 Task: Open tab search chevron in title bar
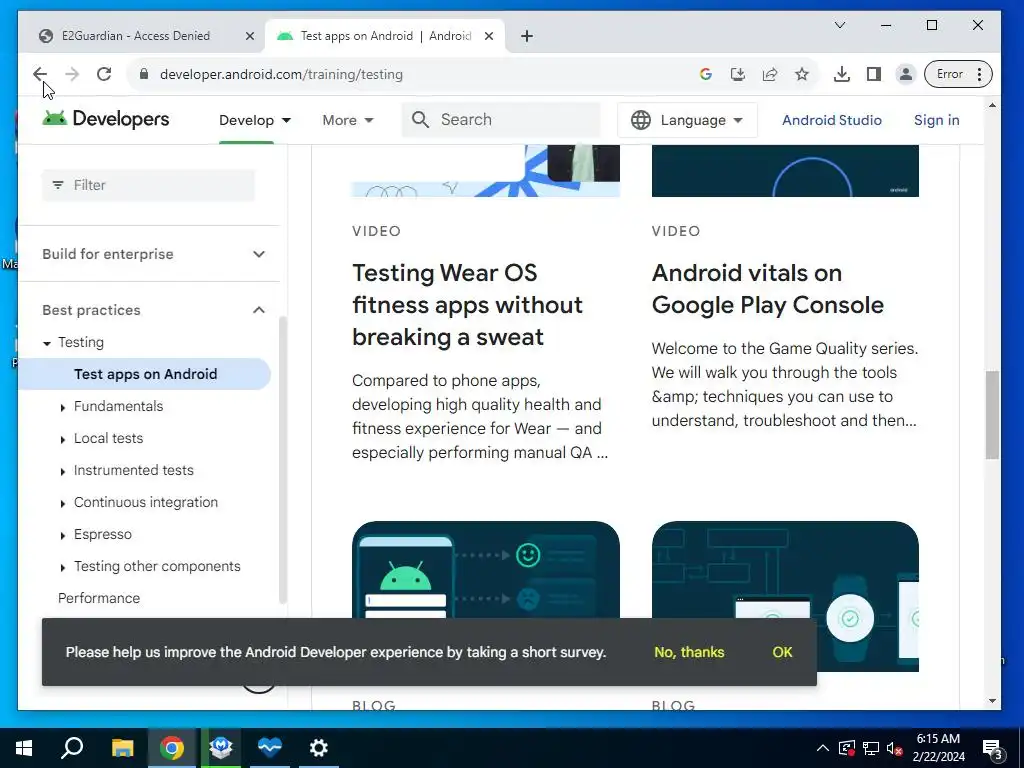pyautogui.click(x=840, y=25)
